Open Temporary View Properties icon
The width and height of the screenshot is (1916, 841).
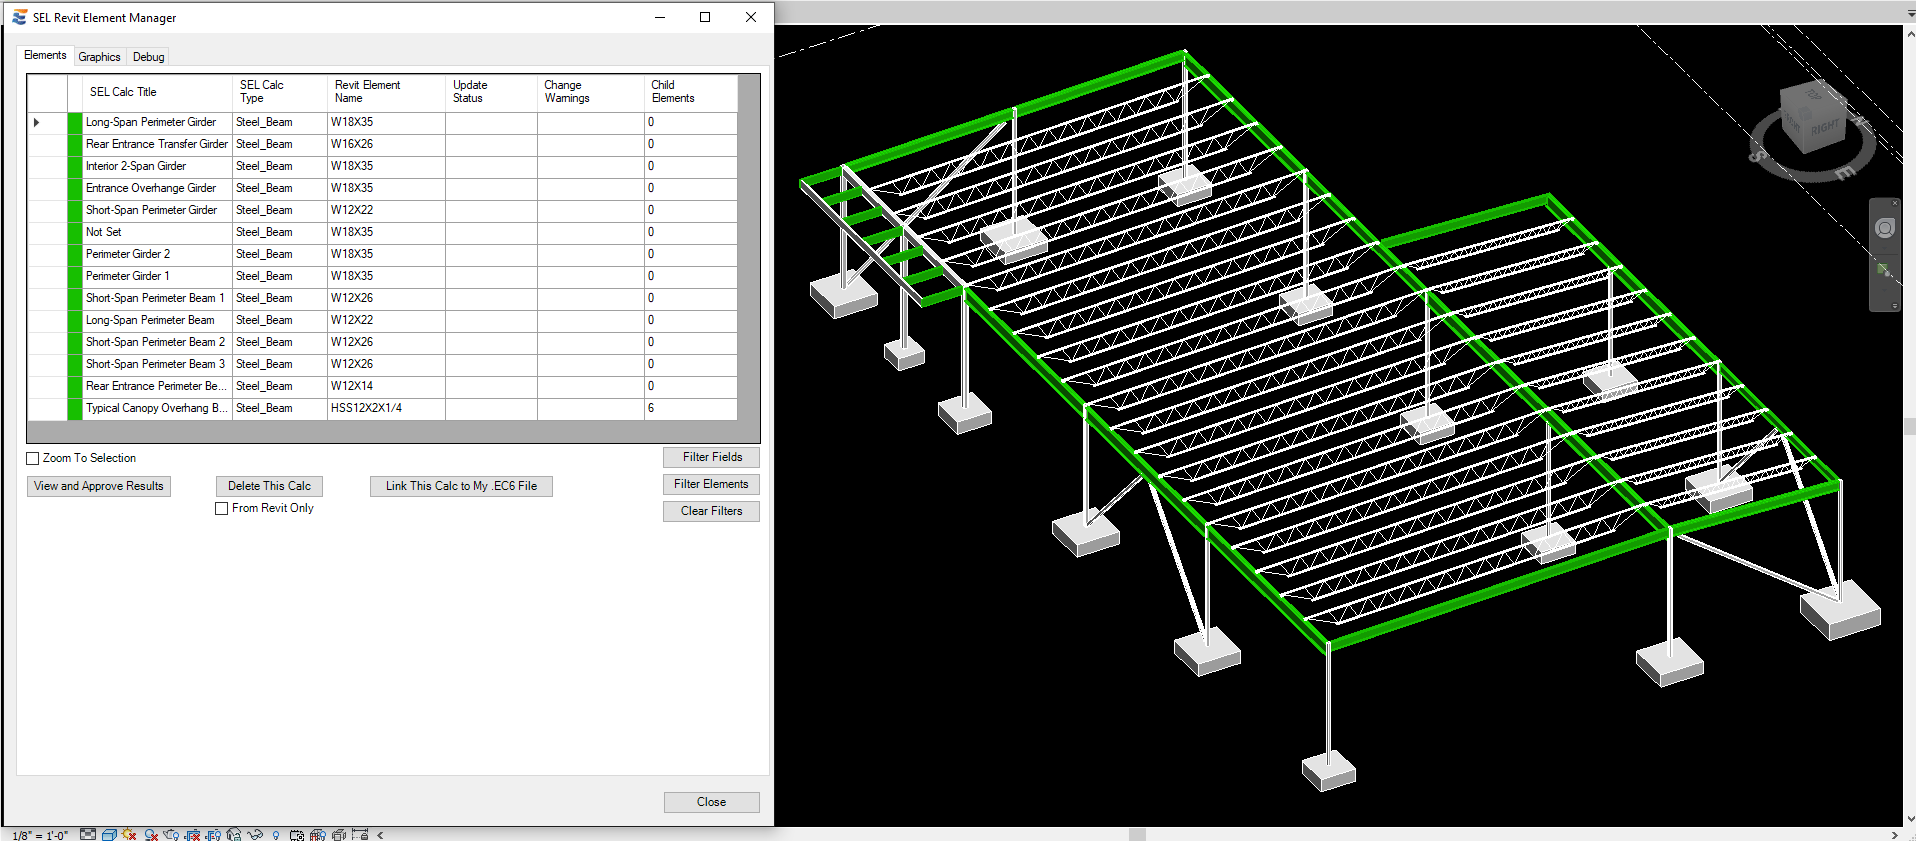click(296, 834)
